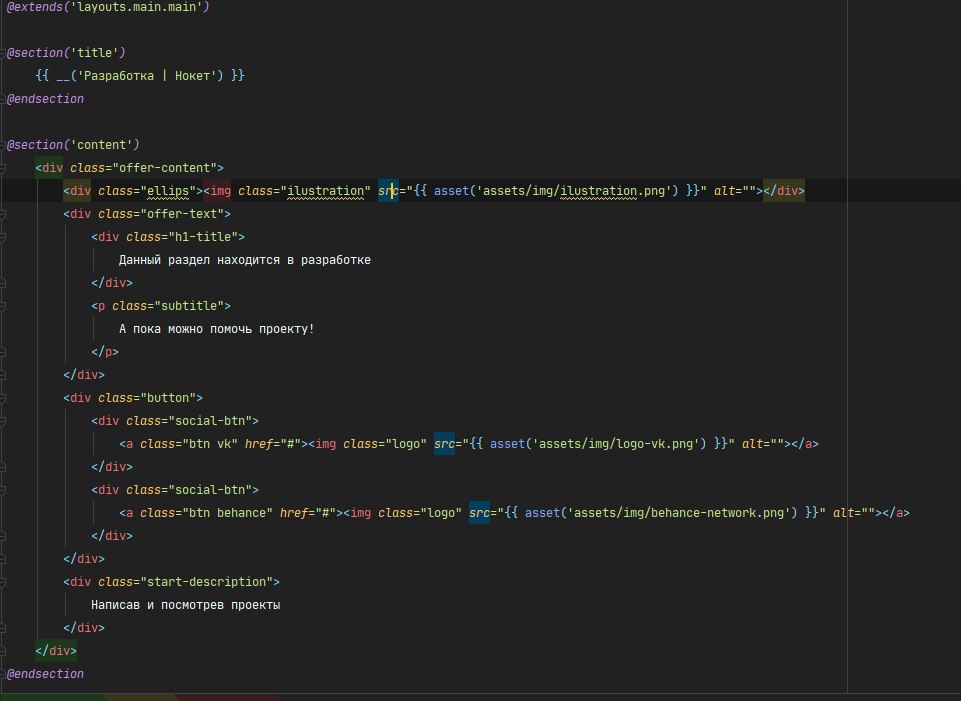Click the "offer-content" class value
The image size is (961, 701).
[164, 168]
